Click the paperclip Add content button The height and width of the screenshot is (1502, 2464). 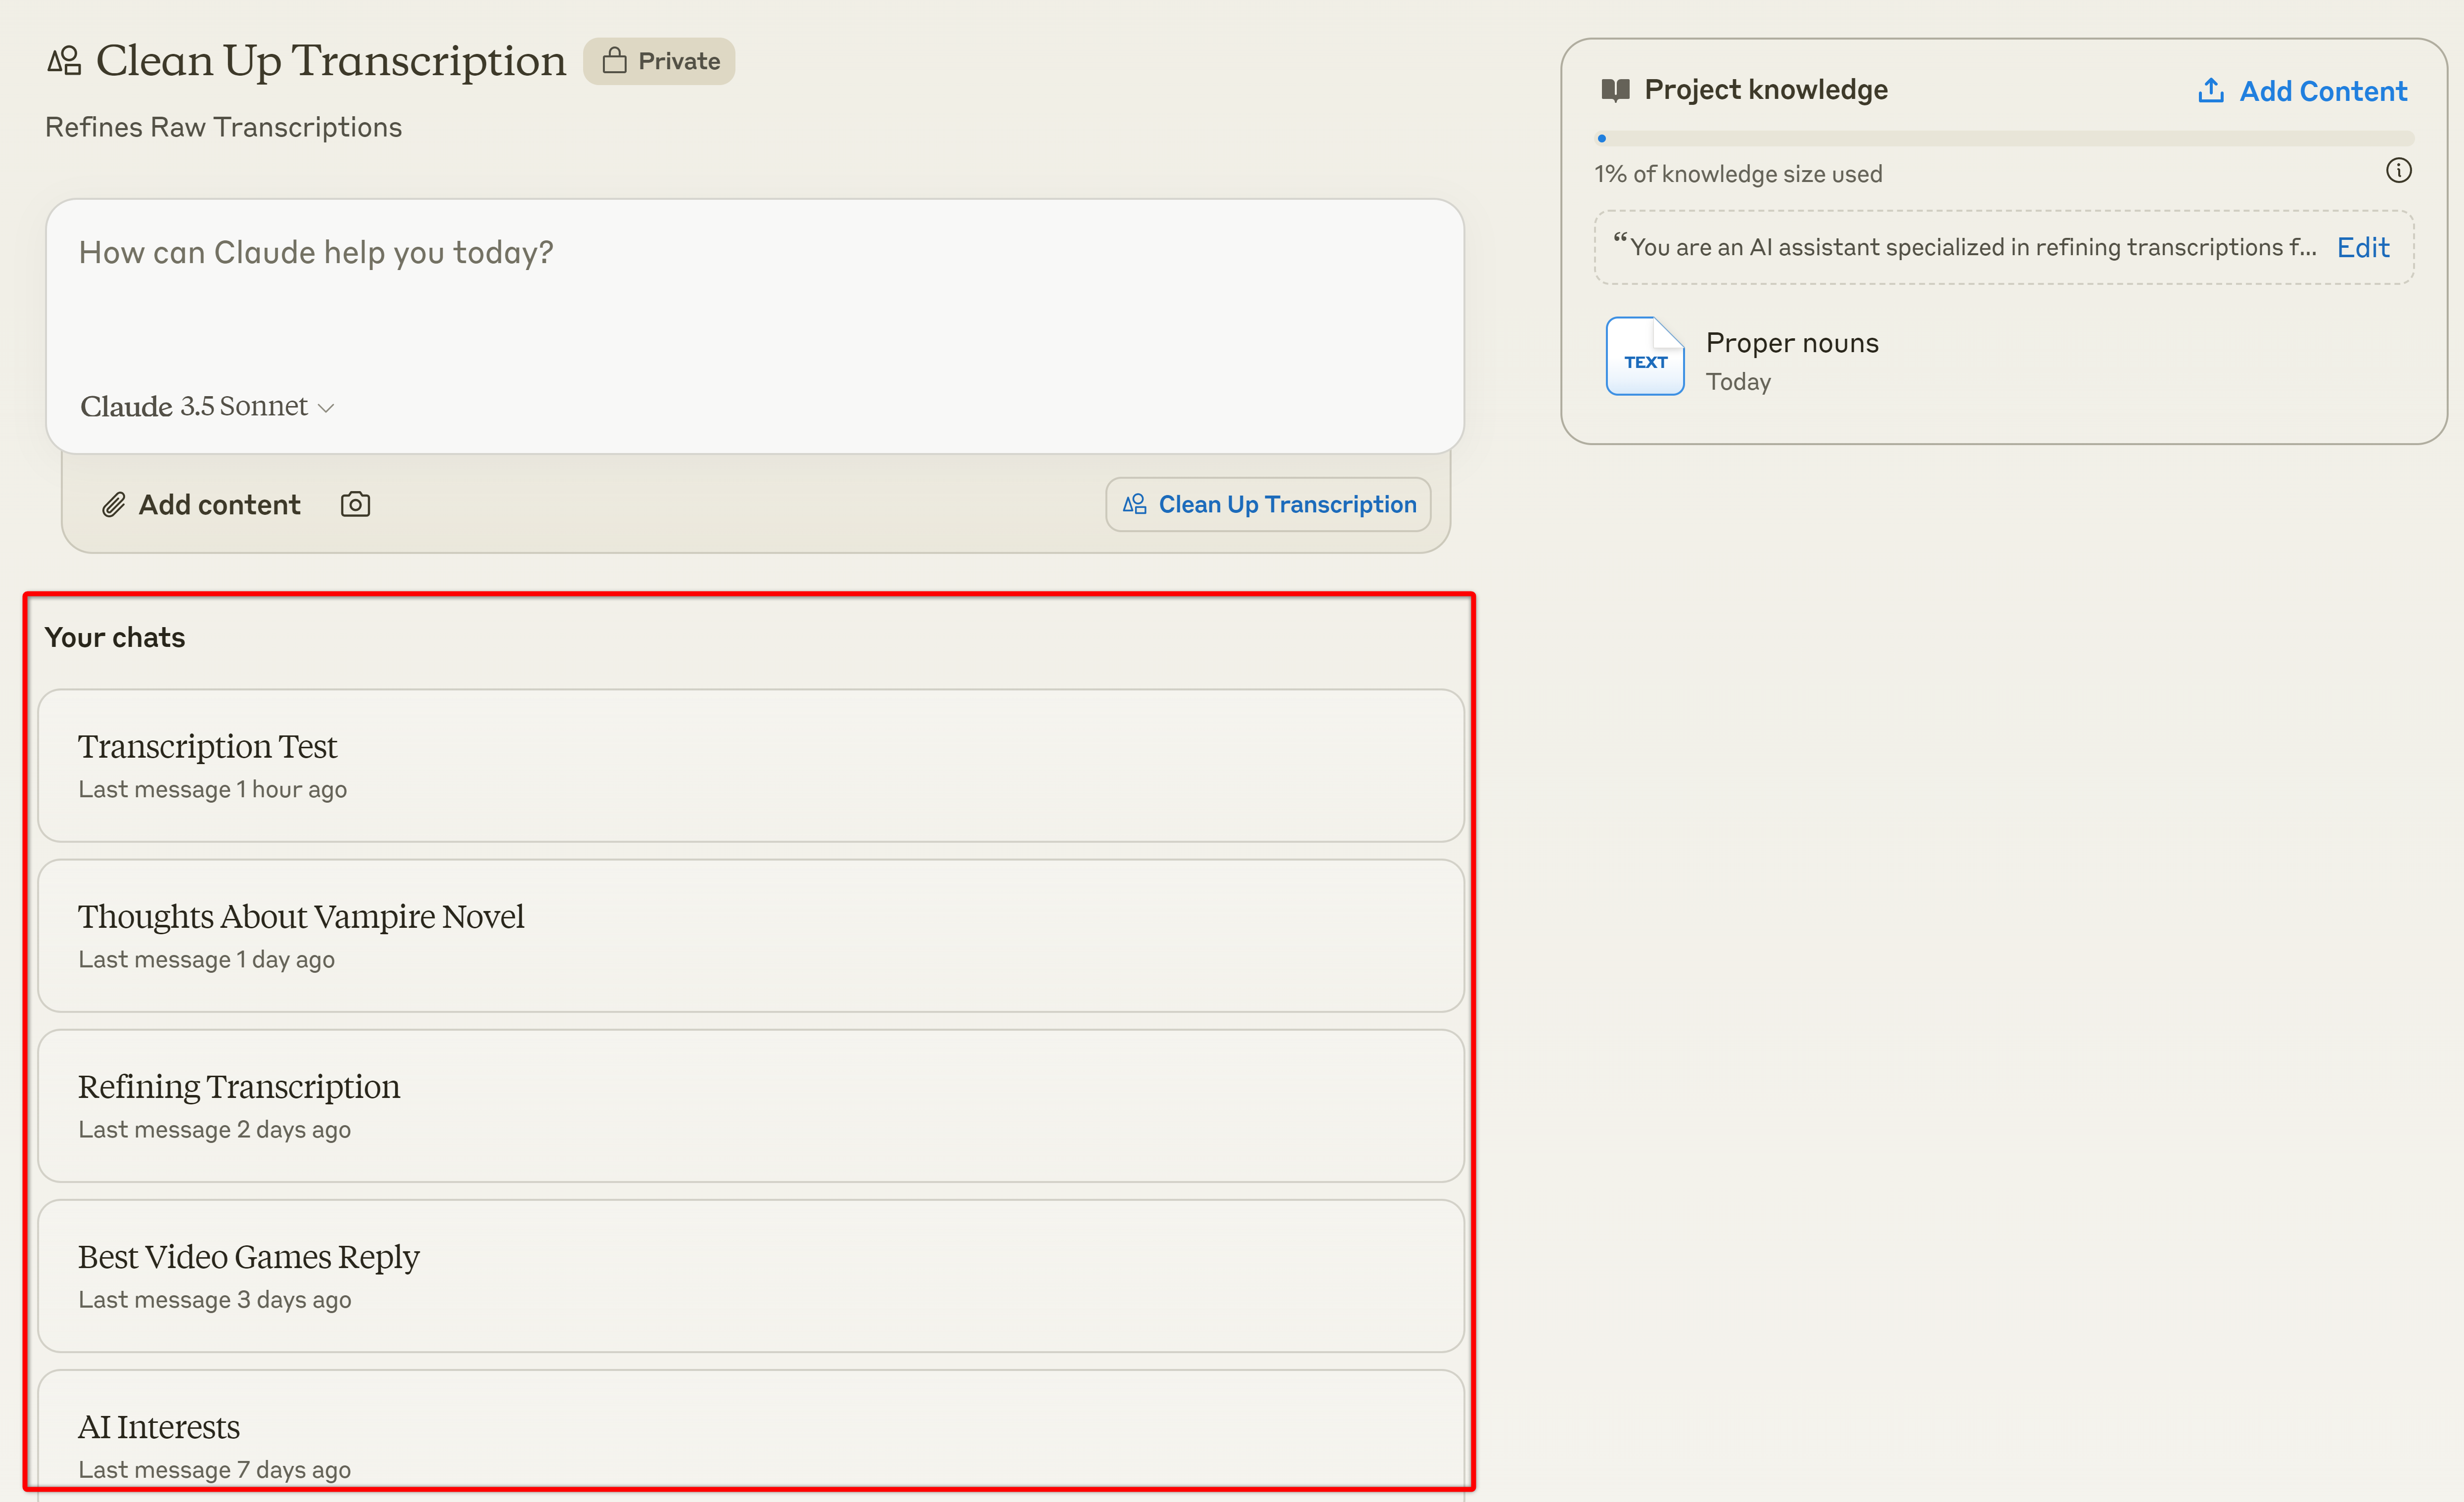coord(200,504)
